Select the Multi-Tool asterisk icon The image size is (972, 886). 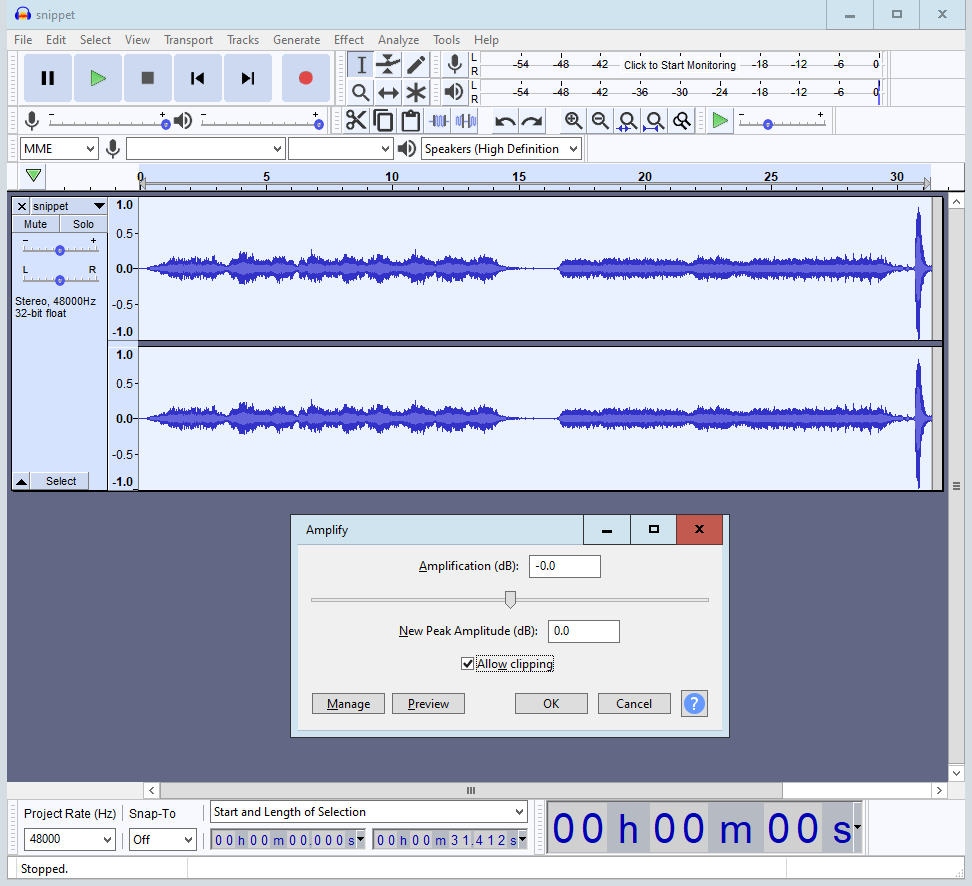click(416, 93)
